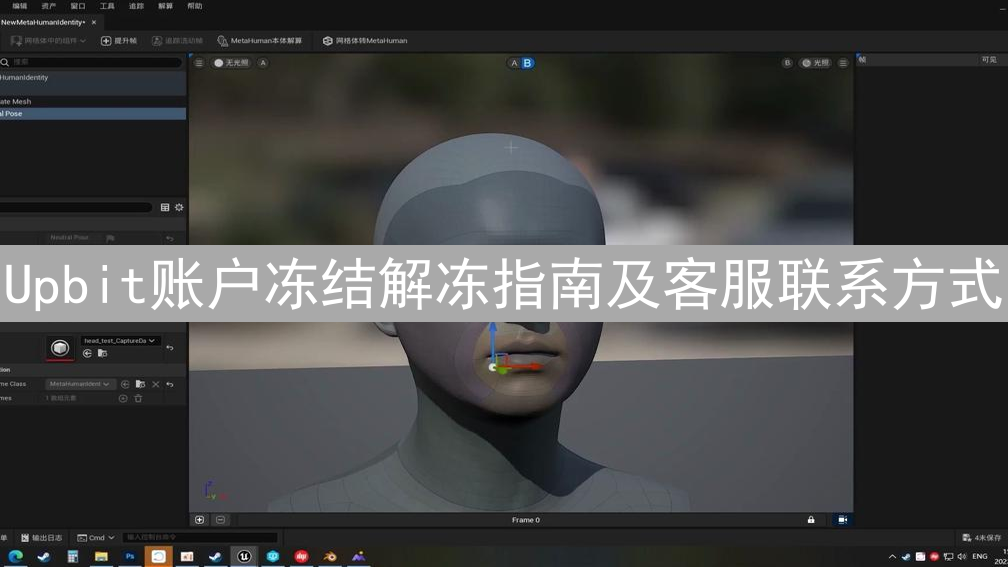Click the search field in components panel

[91, 62]
